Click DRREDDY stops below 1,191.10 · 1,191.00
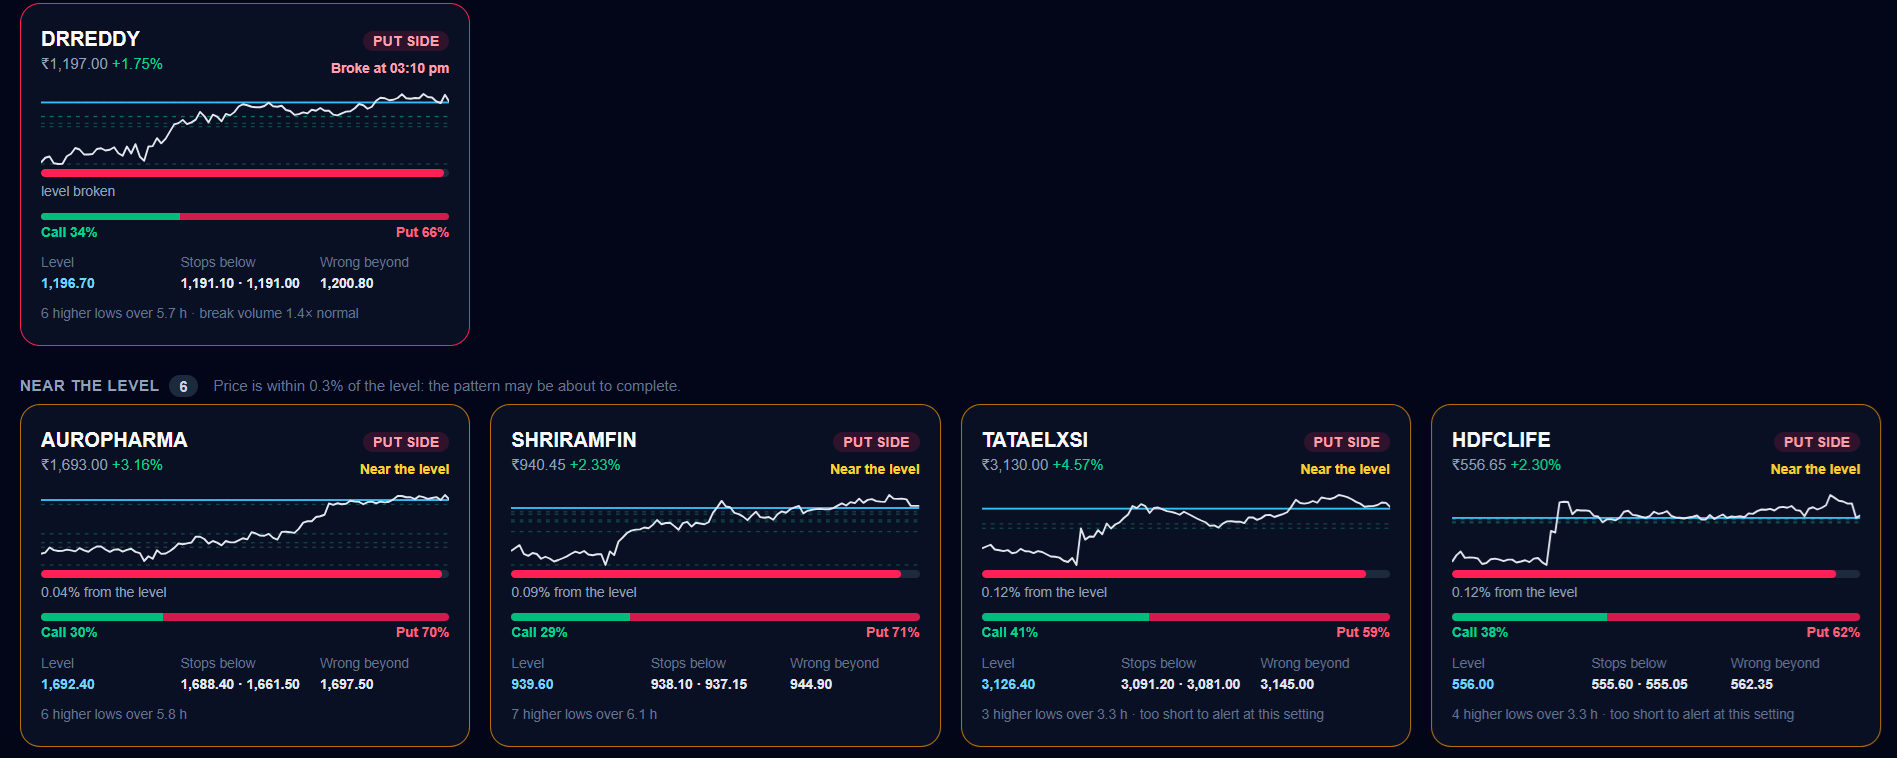1900x758 pixels. 240,283
